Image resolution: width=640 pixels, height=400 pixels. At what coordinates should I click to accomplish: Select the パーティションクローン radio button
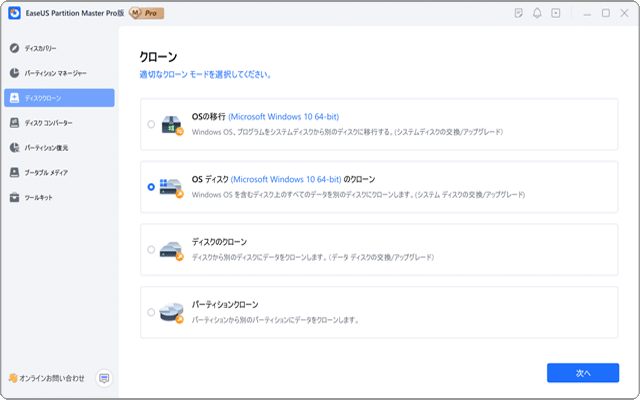(151, 312)
